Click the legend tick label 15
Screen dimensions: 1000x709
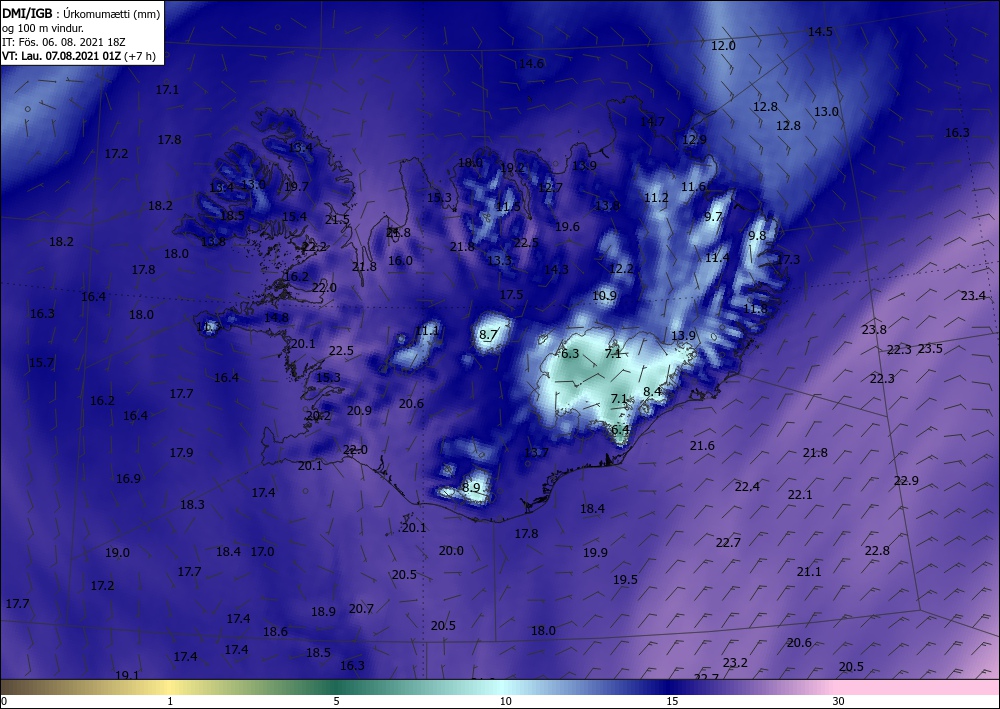(x=672, y=701)
